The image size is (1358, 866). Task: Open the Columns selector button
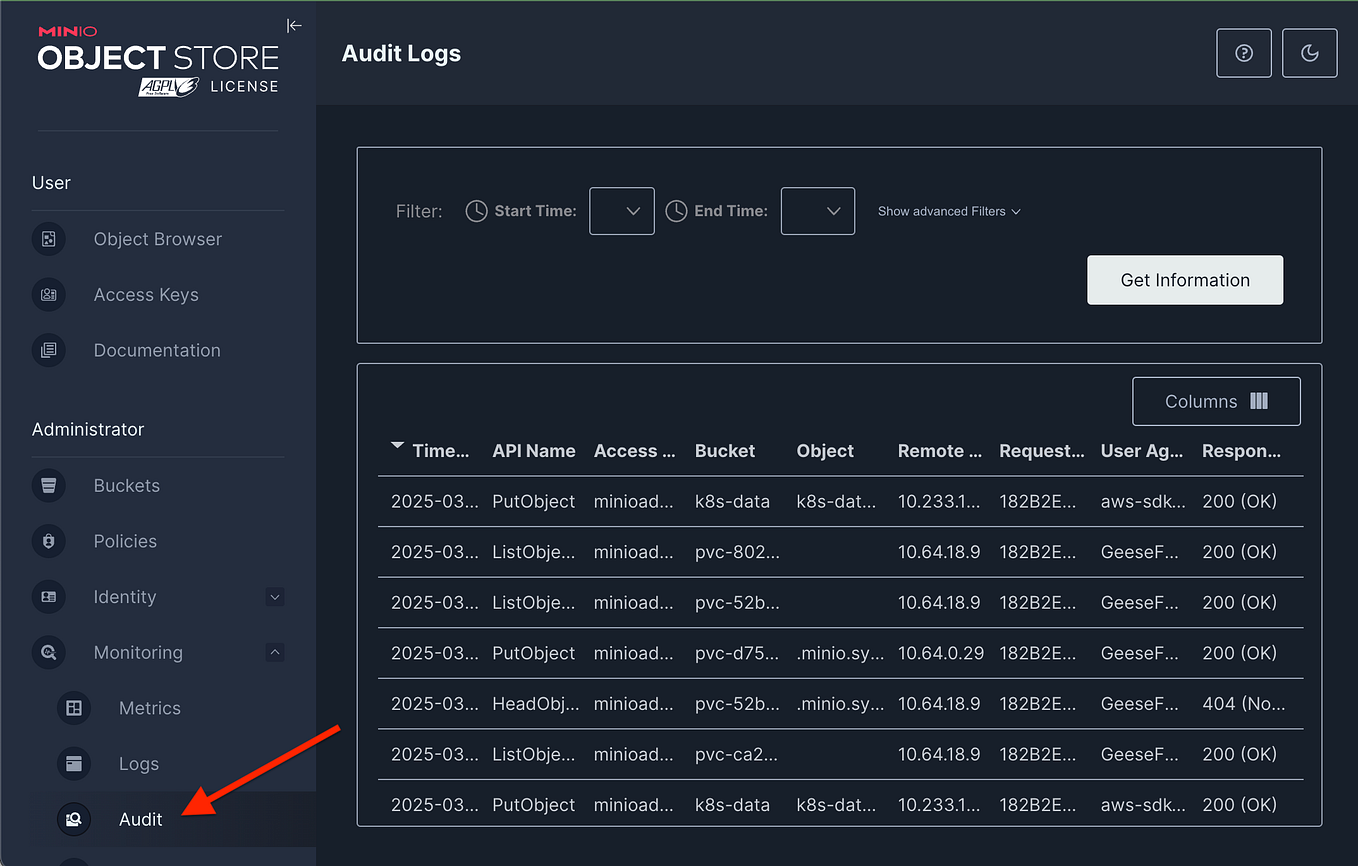pos(1216,401)
